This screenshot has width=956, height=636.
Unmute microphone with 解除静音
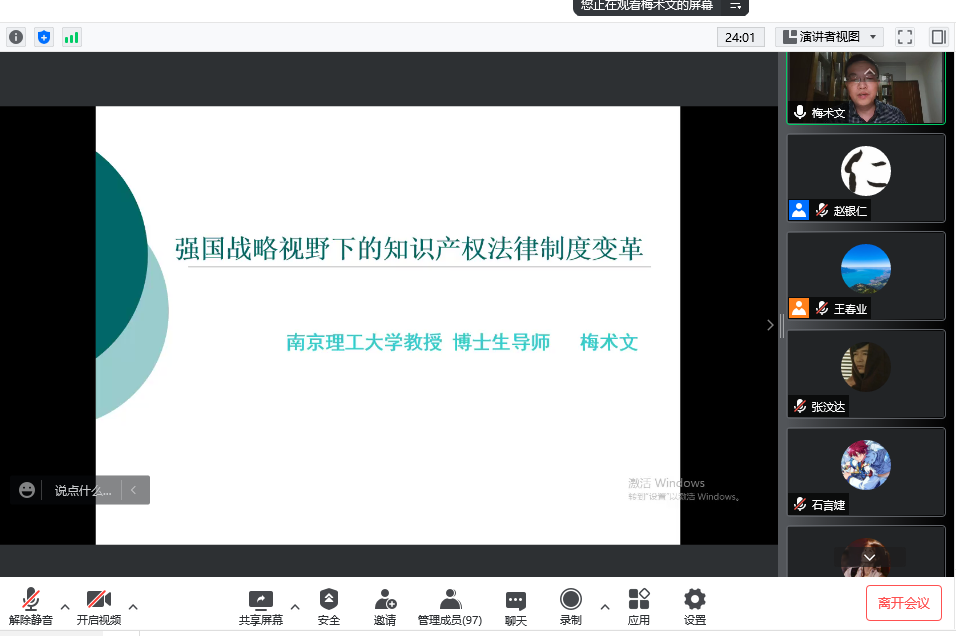pyautogui.click(x=31, y=606)
